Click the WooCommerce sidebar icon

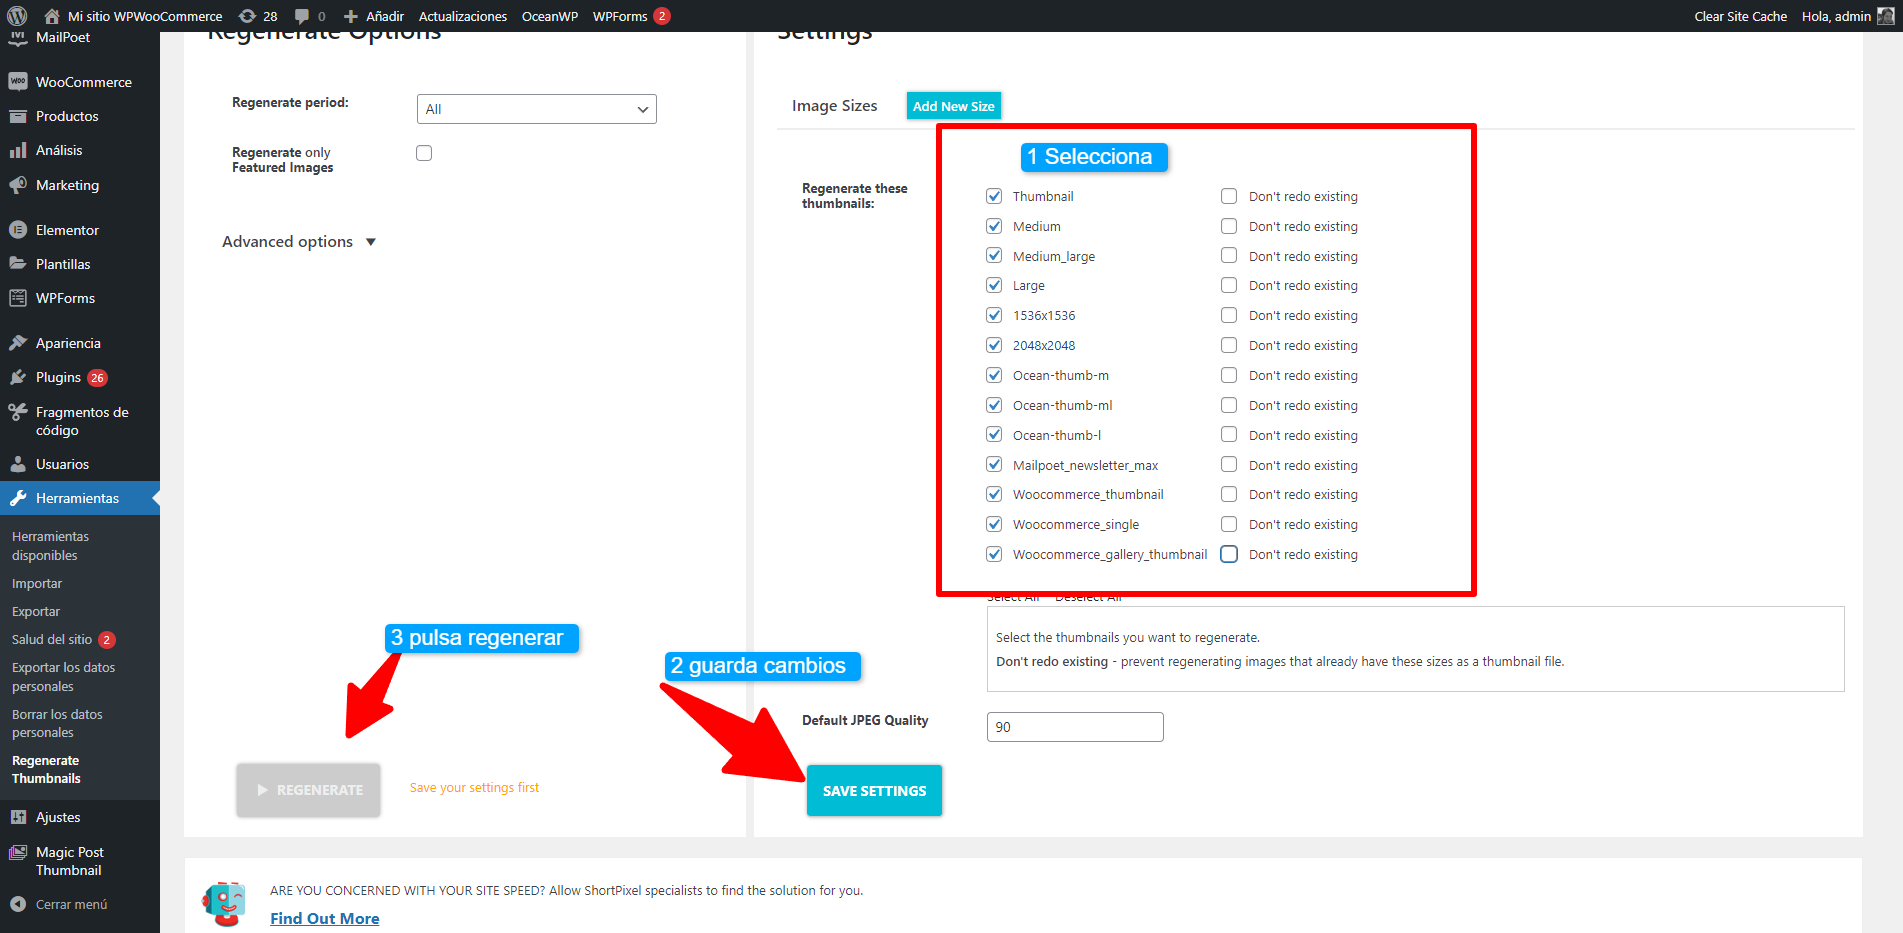18,82
